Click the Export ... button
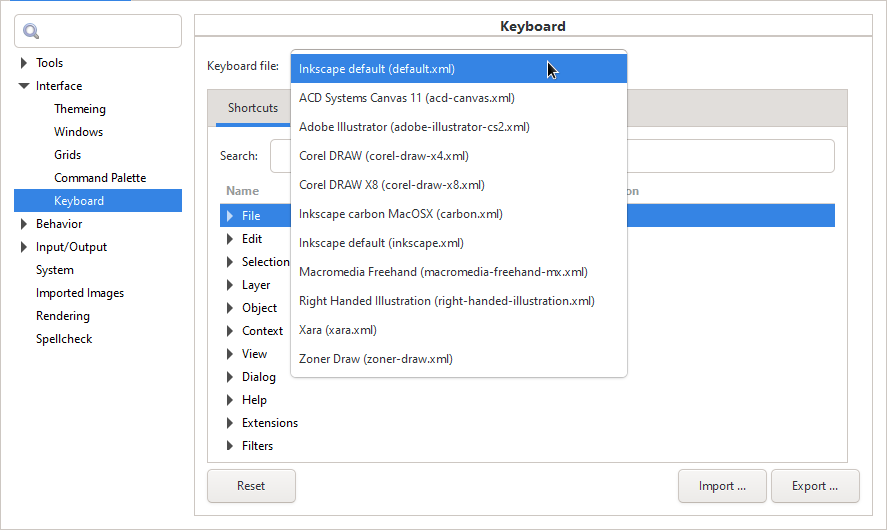Viewport: 887px width, 530px height. [x=815, y=486]
